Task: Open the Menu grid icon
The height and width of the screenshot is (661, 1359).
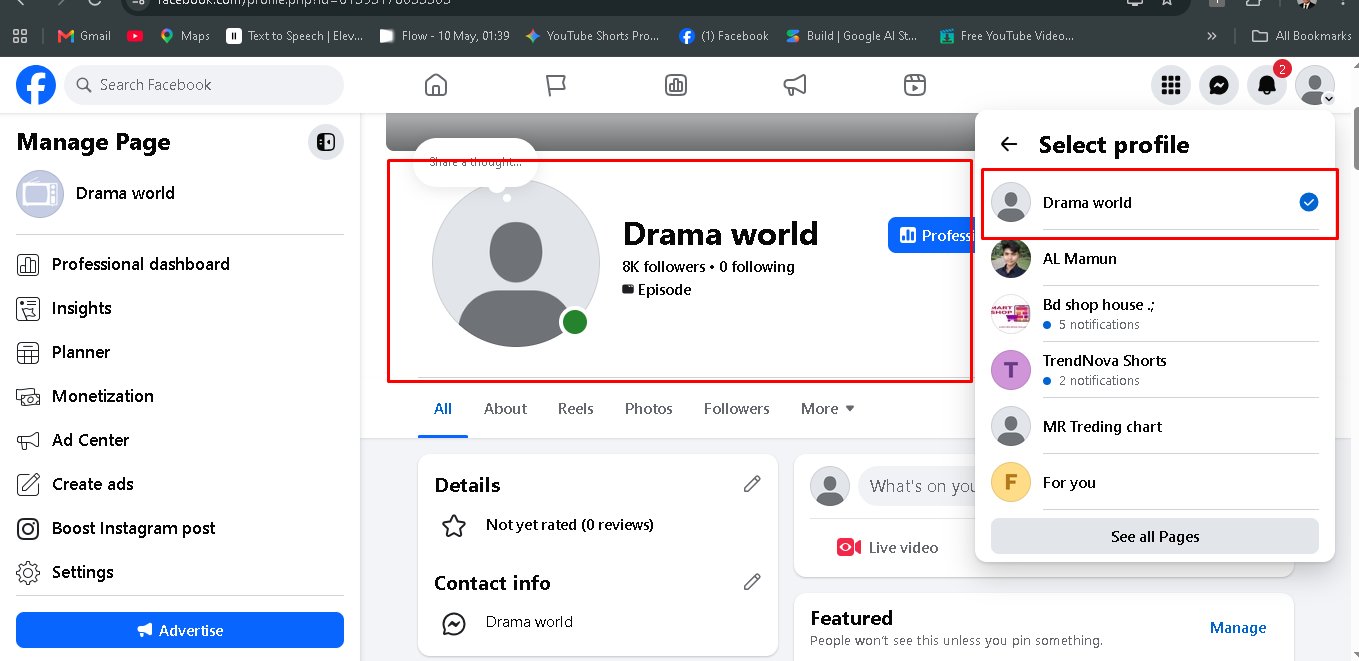Action: [1170, 85]
